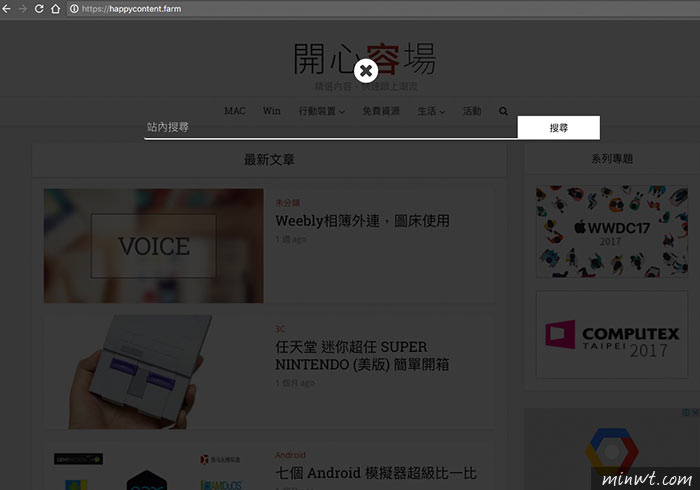The height and width of the screenshot is (490, 700).
Task: Open the Weebly相簿外連 article title
Action: [x=362, y=221]
